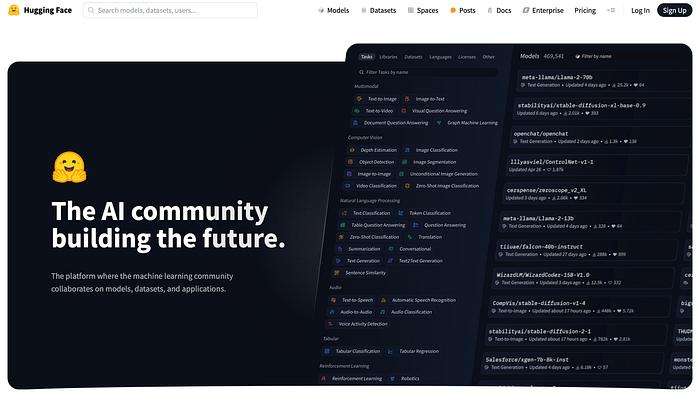Click the Enterprise icon in navigation
The width and height of the screenshot is (700, 415).
[526, 10]
